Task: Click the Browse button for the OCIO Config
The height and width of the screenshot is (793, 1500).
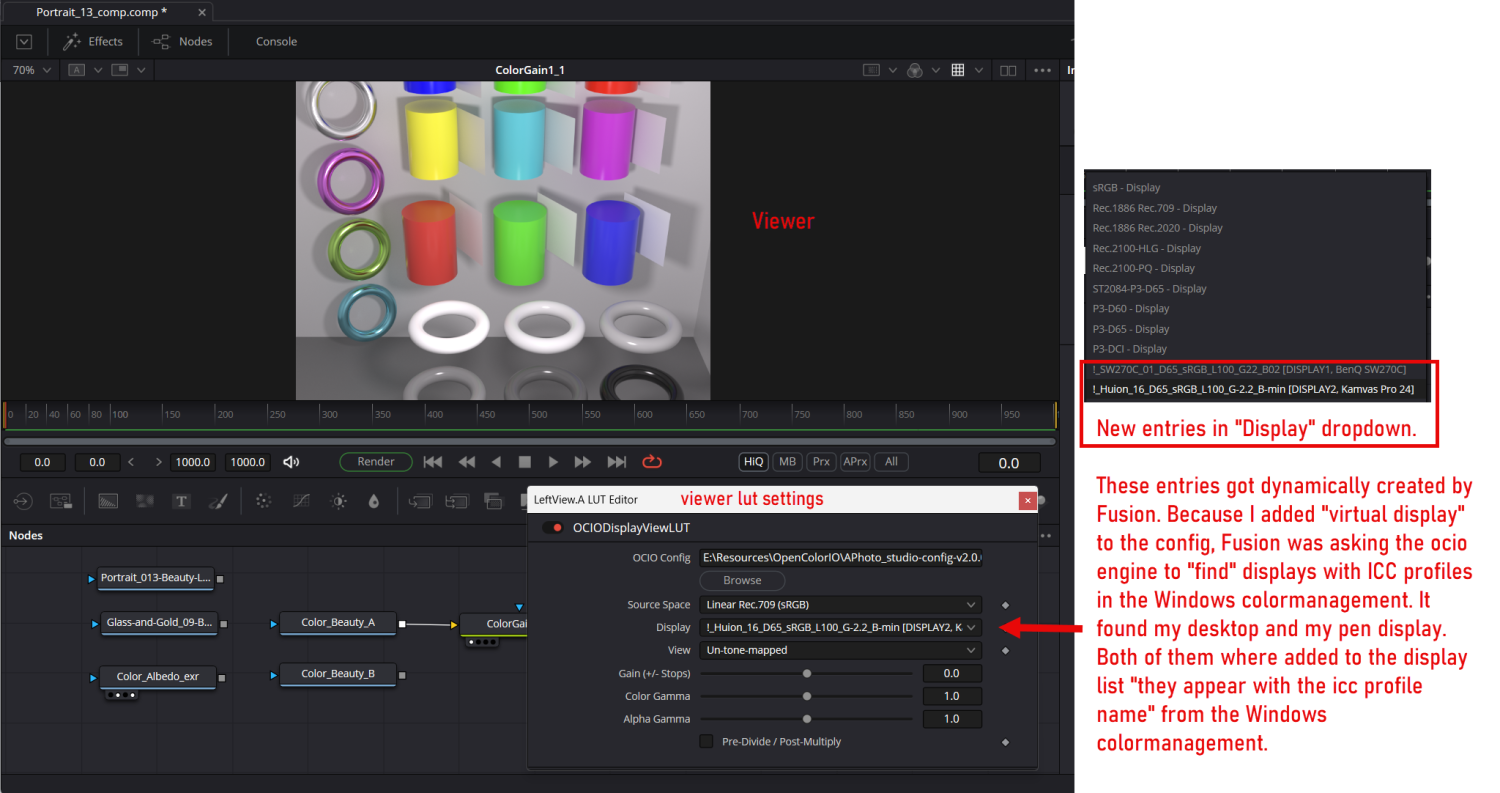Action: point(742,580)
